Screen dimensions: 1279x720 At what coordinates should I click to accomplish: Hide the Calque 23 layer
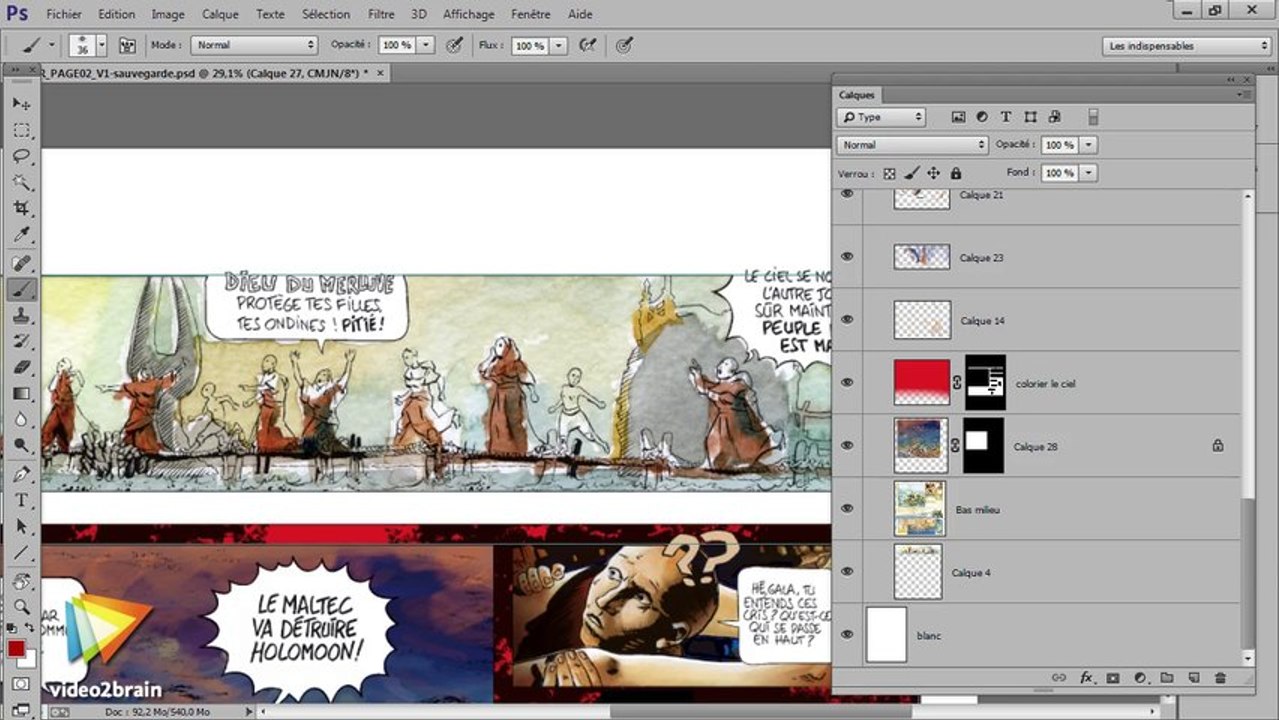[847, 257]
